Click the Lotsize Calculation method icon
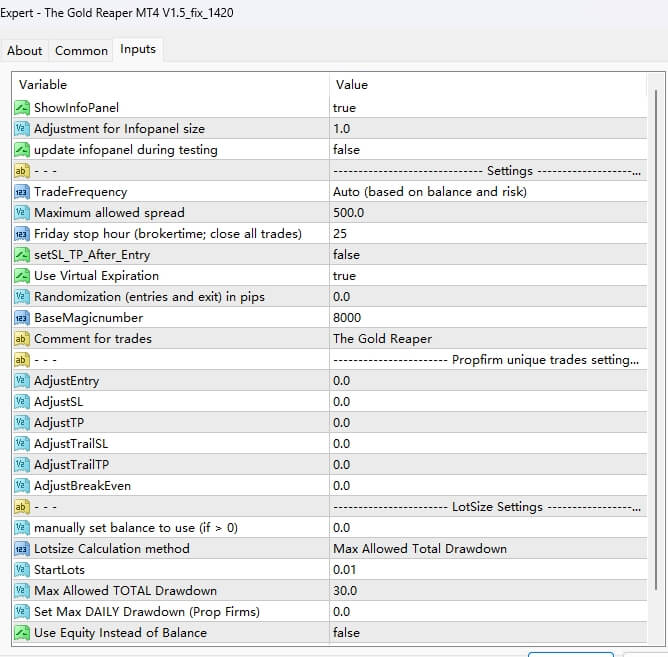The height and width of the screenshot is (657, 668). [x=22, y=549]
